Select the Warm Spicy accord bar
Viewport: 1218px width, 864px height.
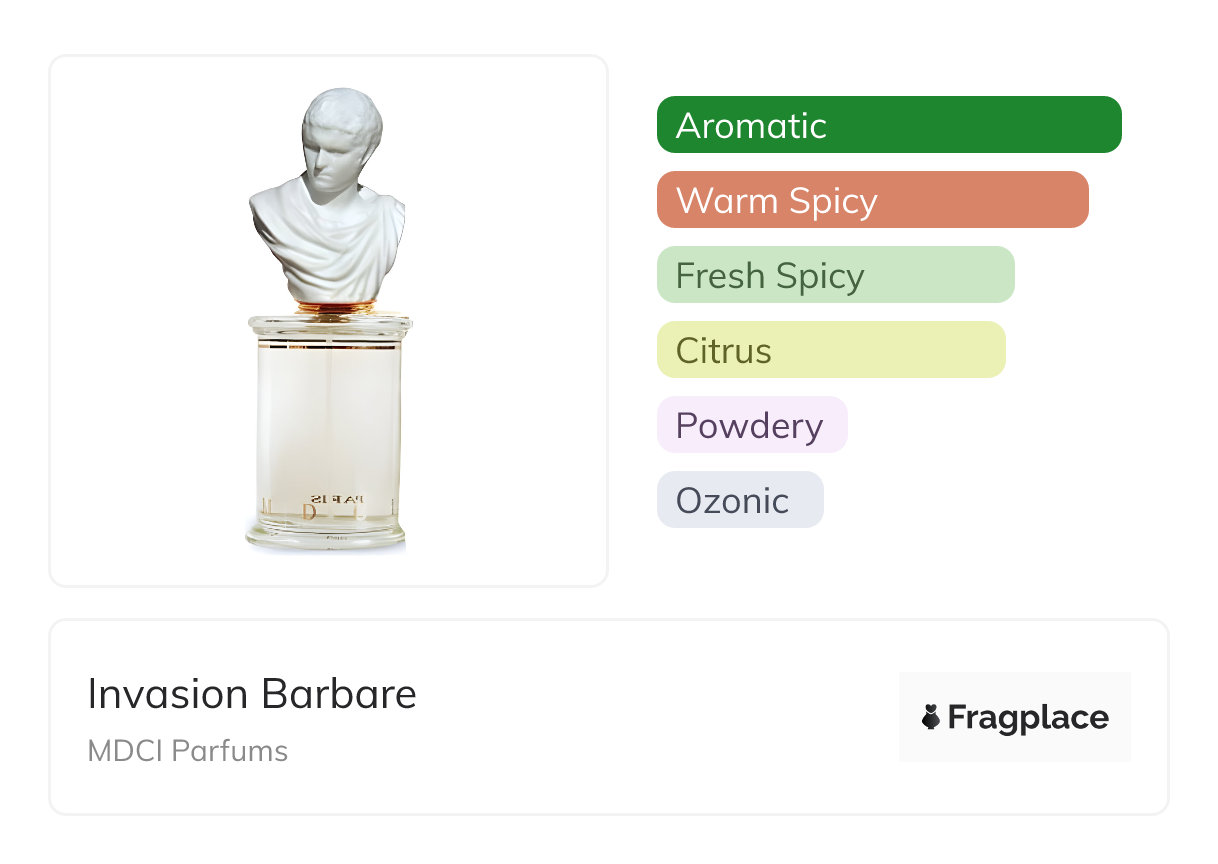click(872, 200)
